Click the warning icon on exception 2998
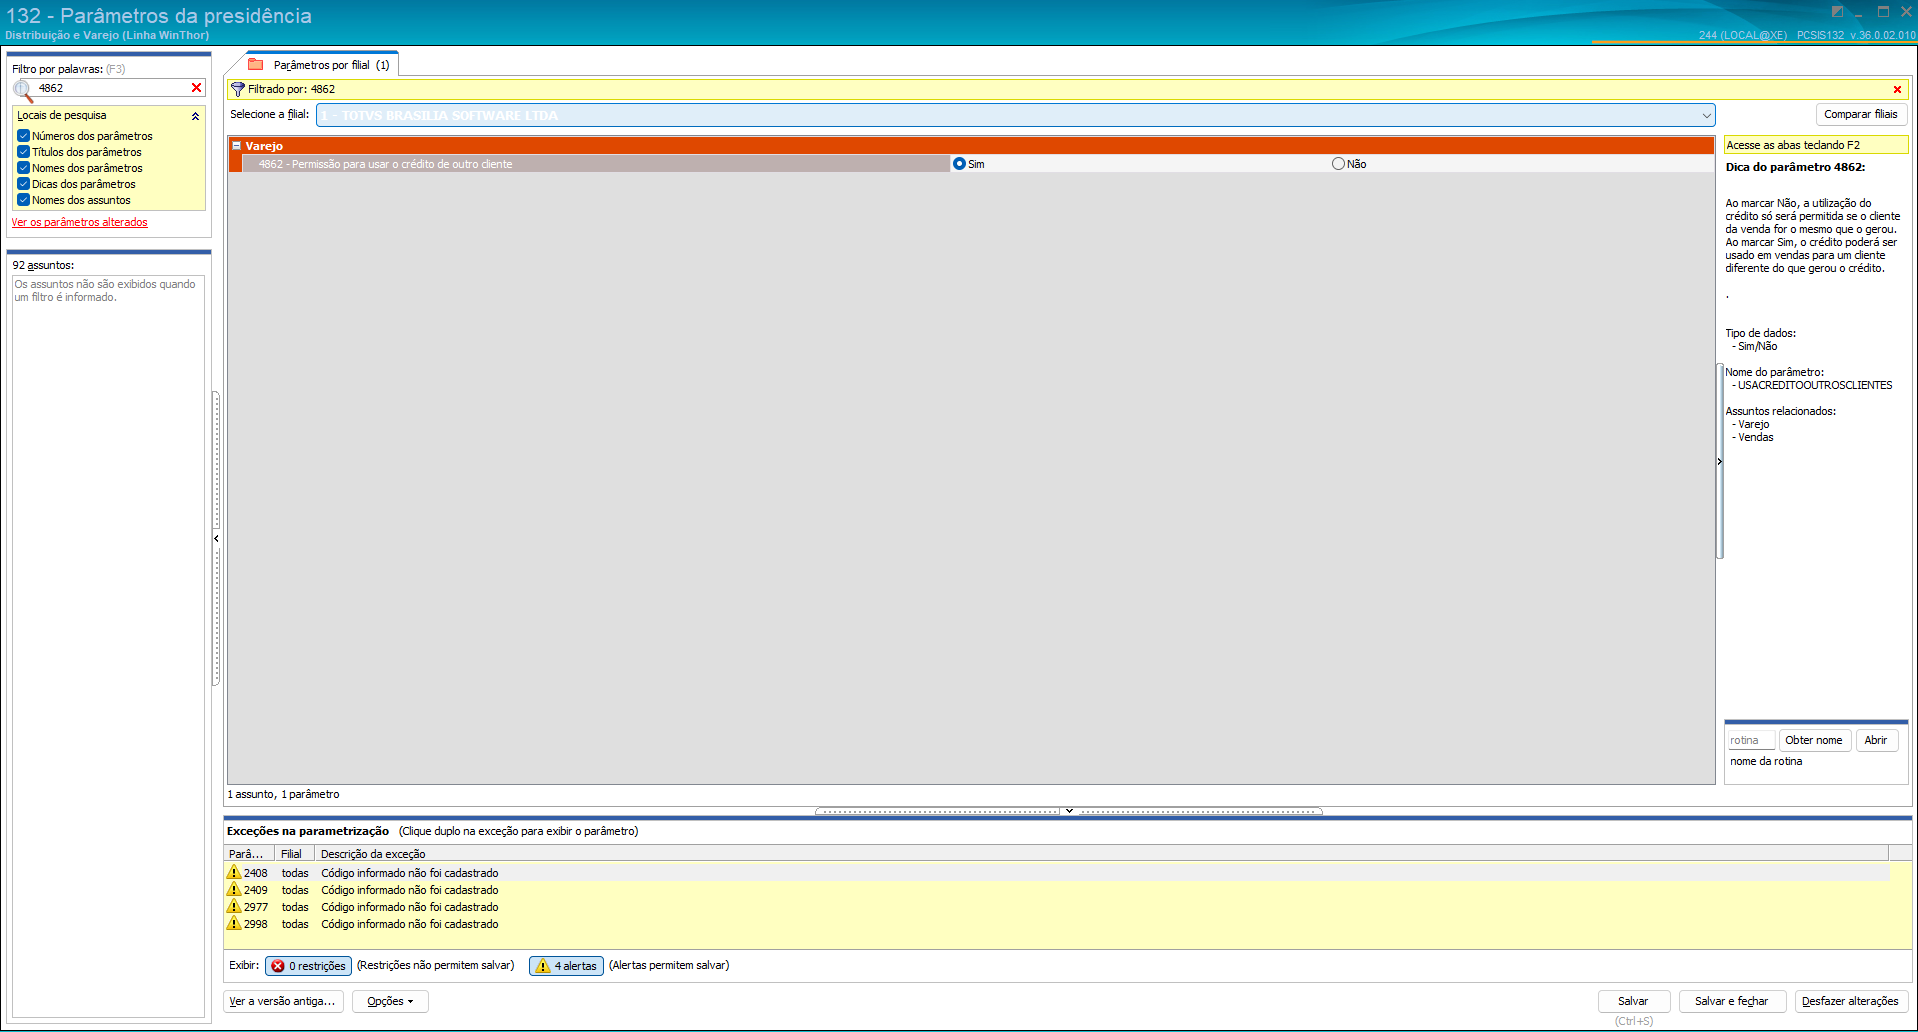The image size is (1918, 1032). pos(234,924)
